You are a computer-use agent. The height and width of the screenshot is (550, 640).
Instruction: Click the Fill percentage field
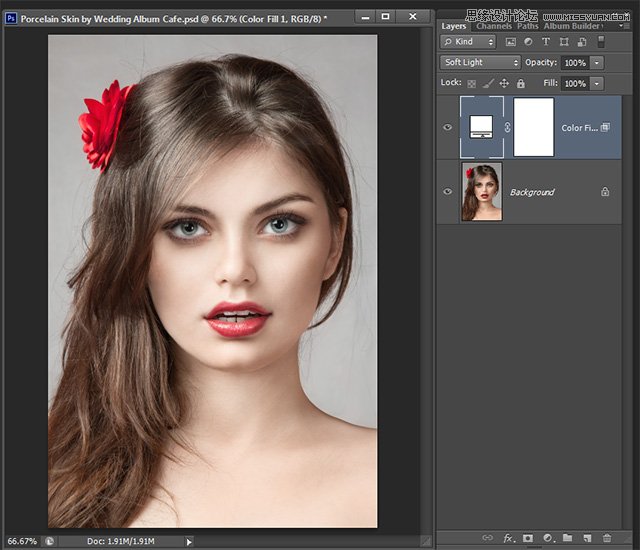coord(574,83)
